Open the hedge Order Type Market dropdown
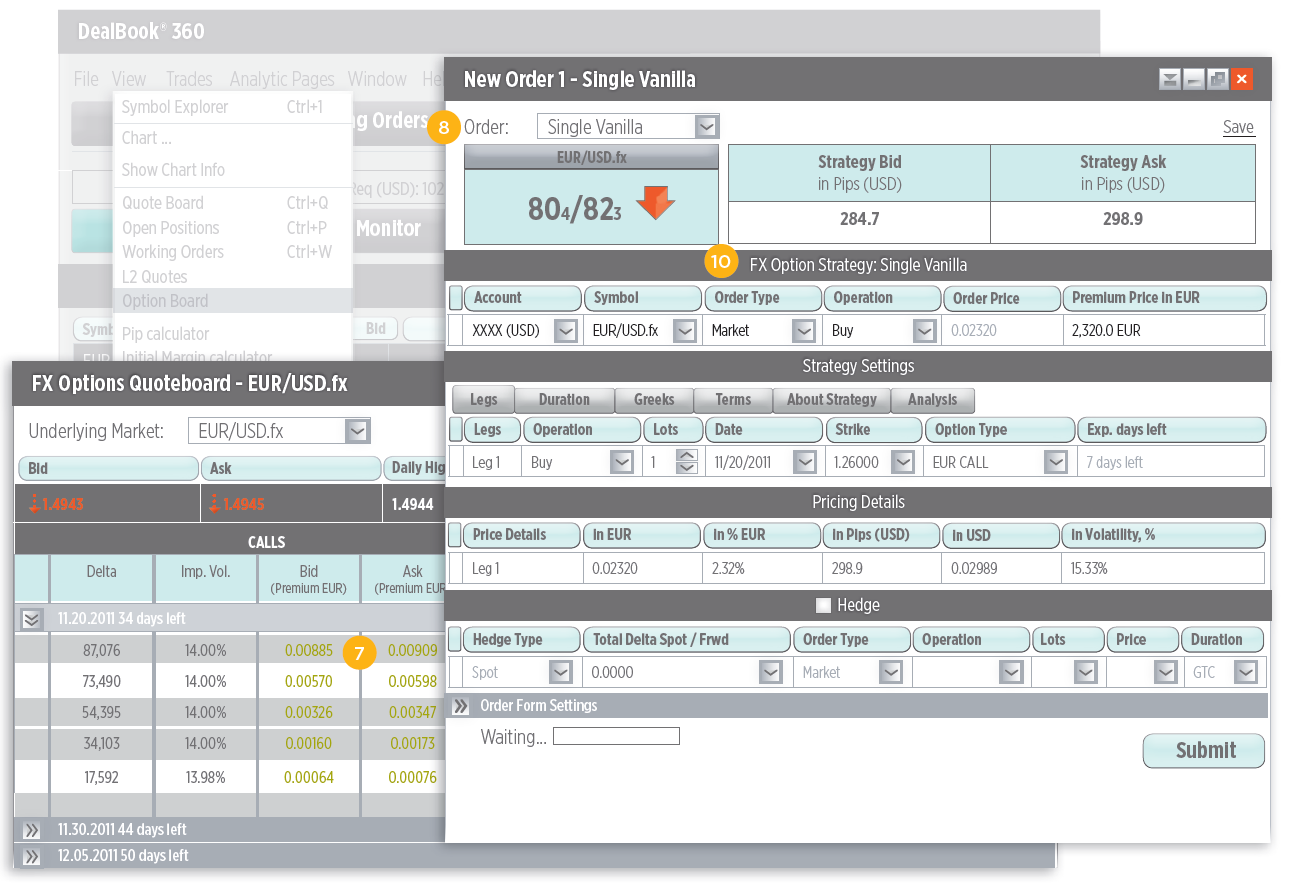This screenshot has width=1293, height=894. click(892, 673)
